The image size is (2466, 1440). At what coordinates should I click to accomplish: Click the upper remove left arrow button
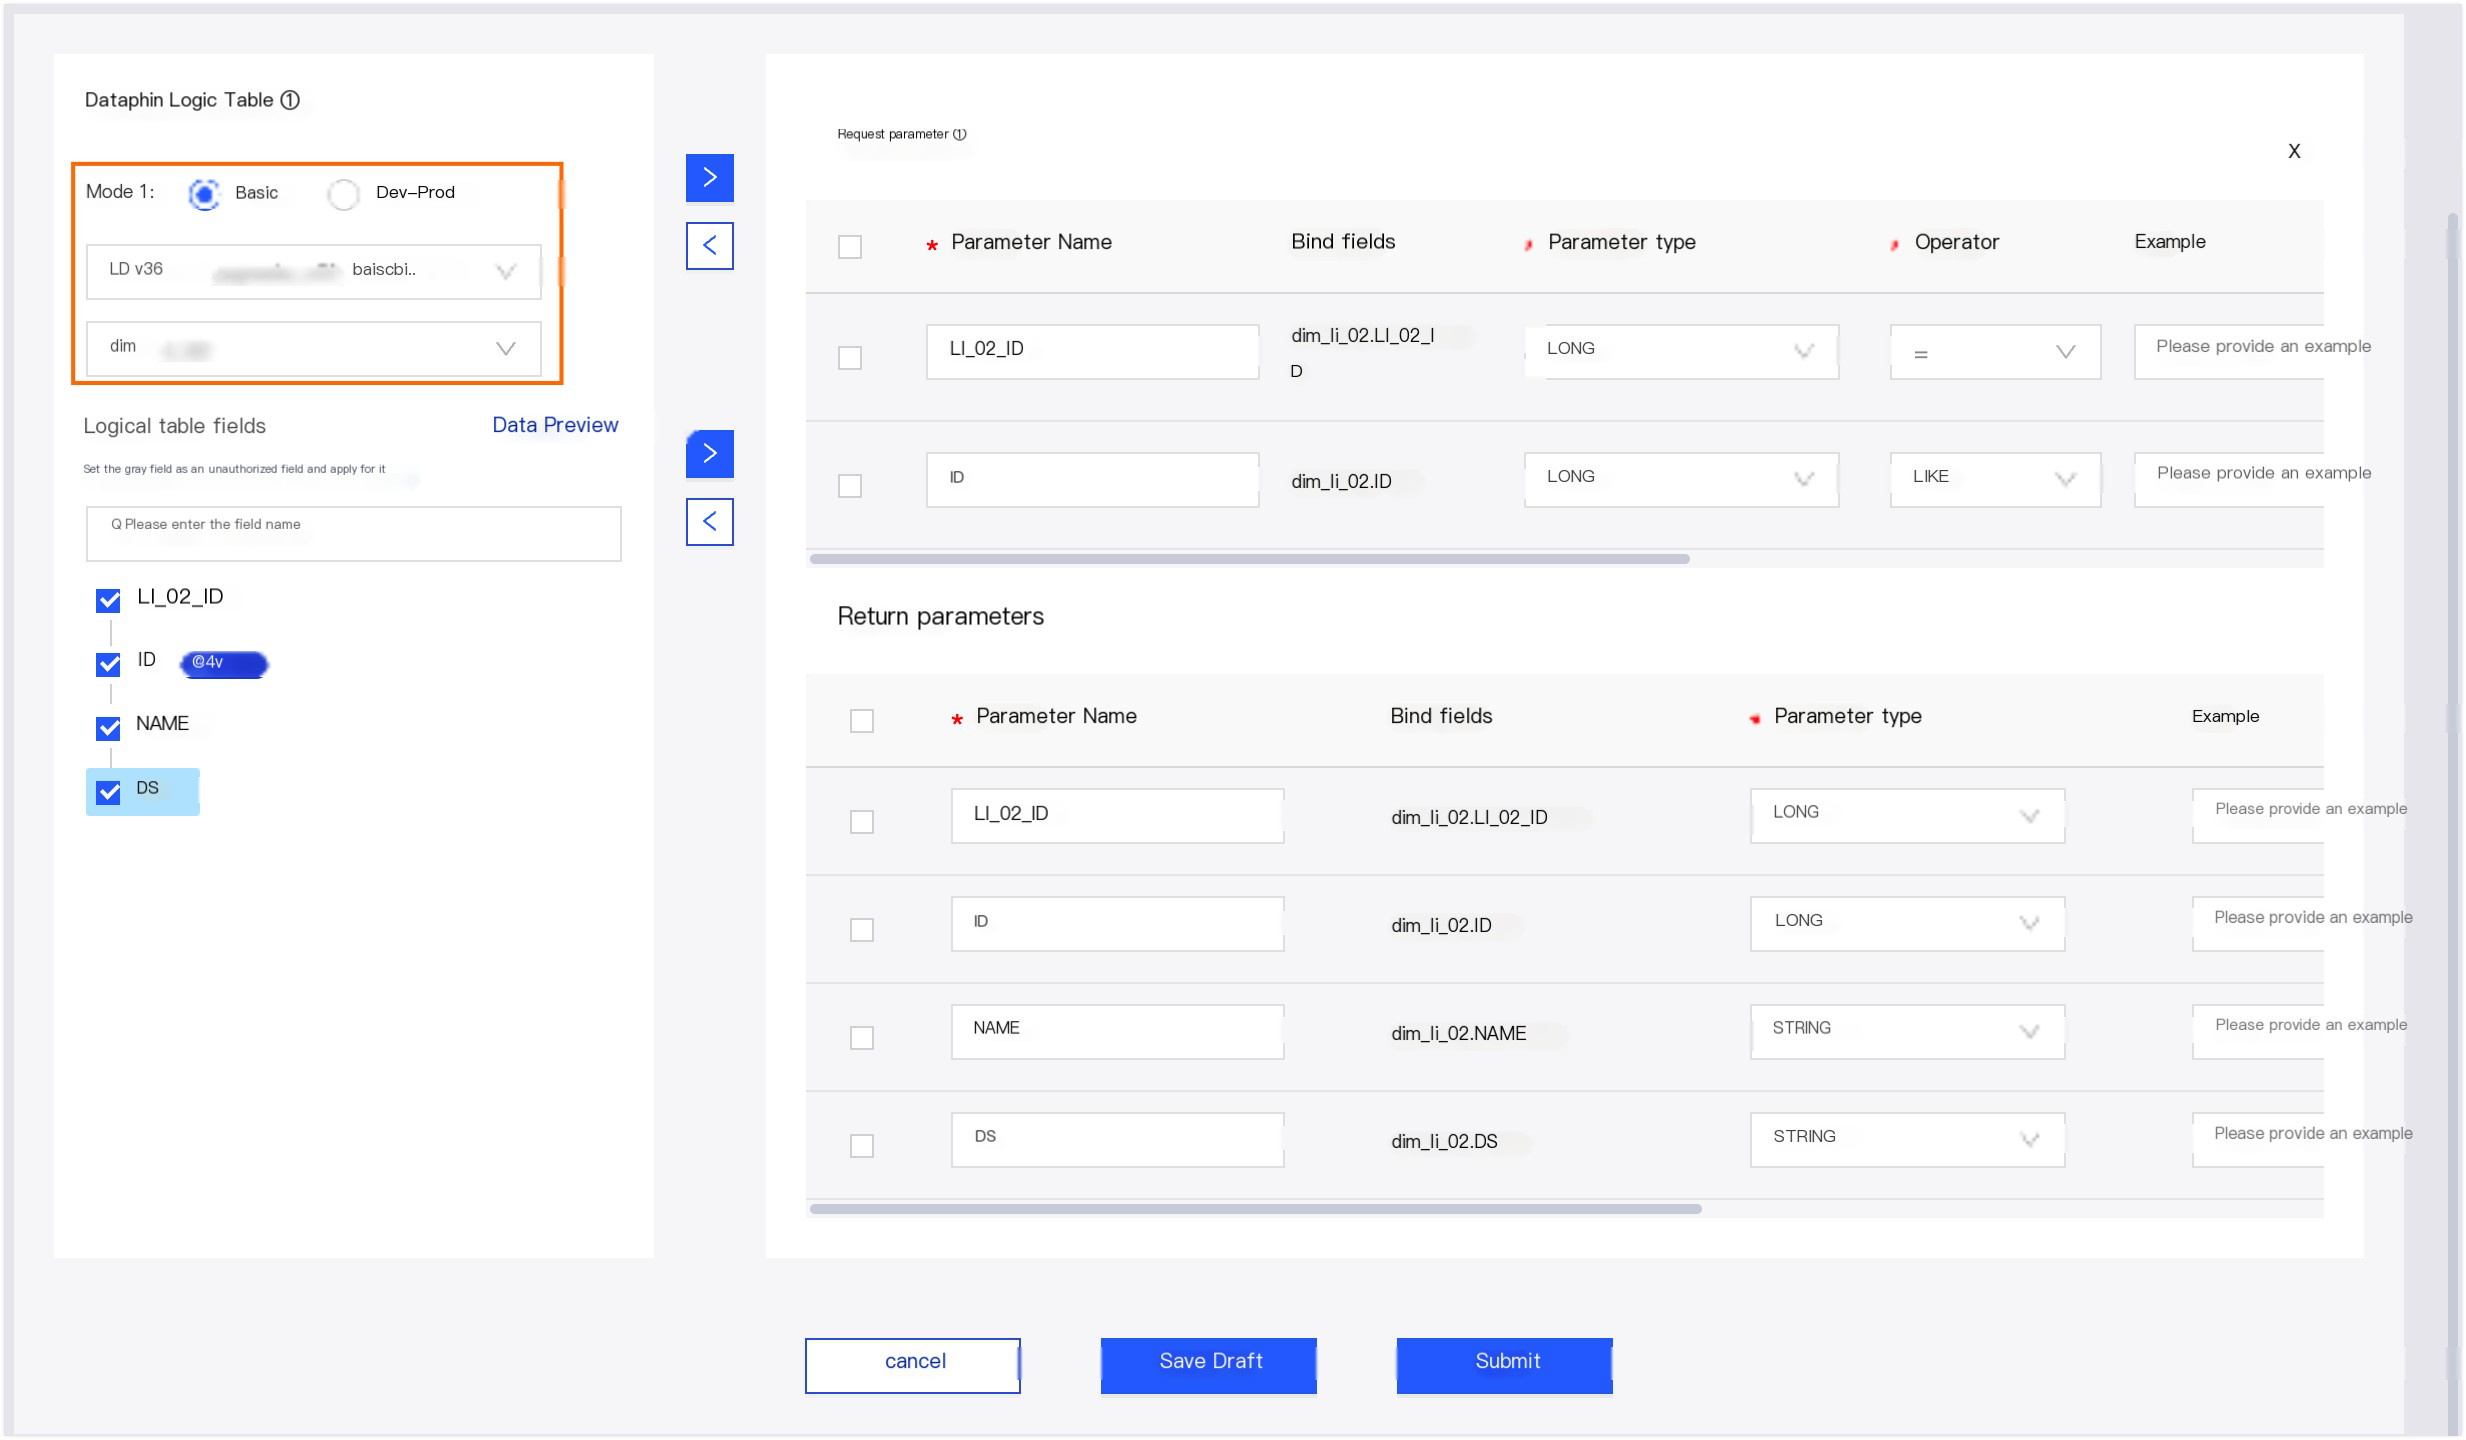[x=709, y=246]
